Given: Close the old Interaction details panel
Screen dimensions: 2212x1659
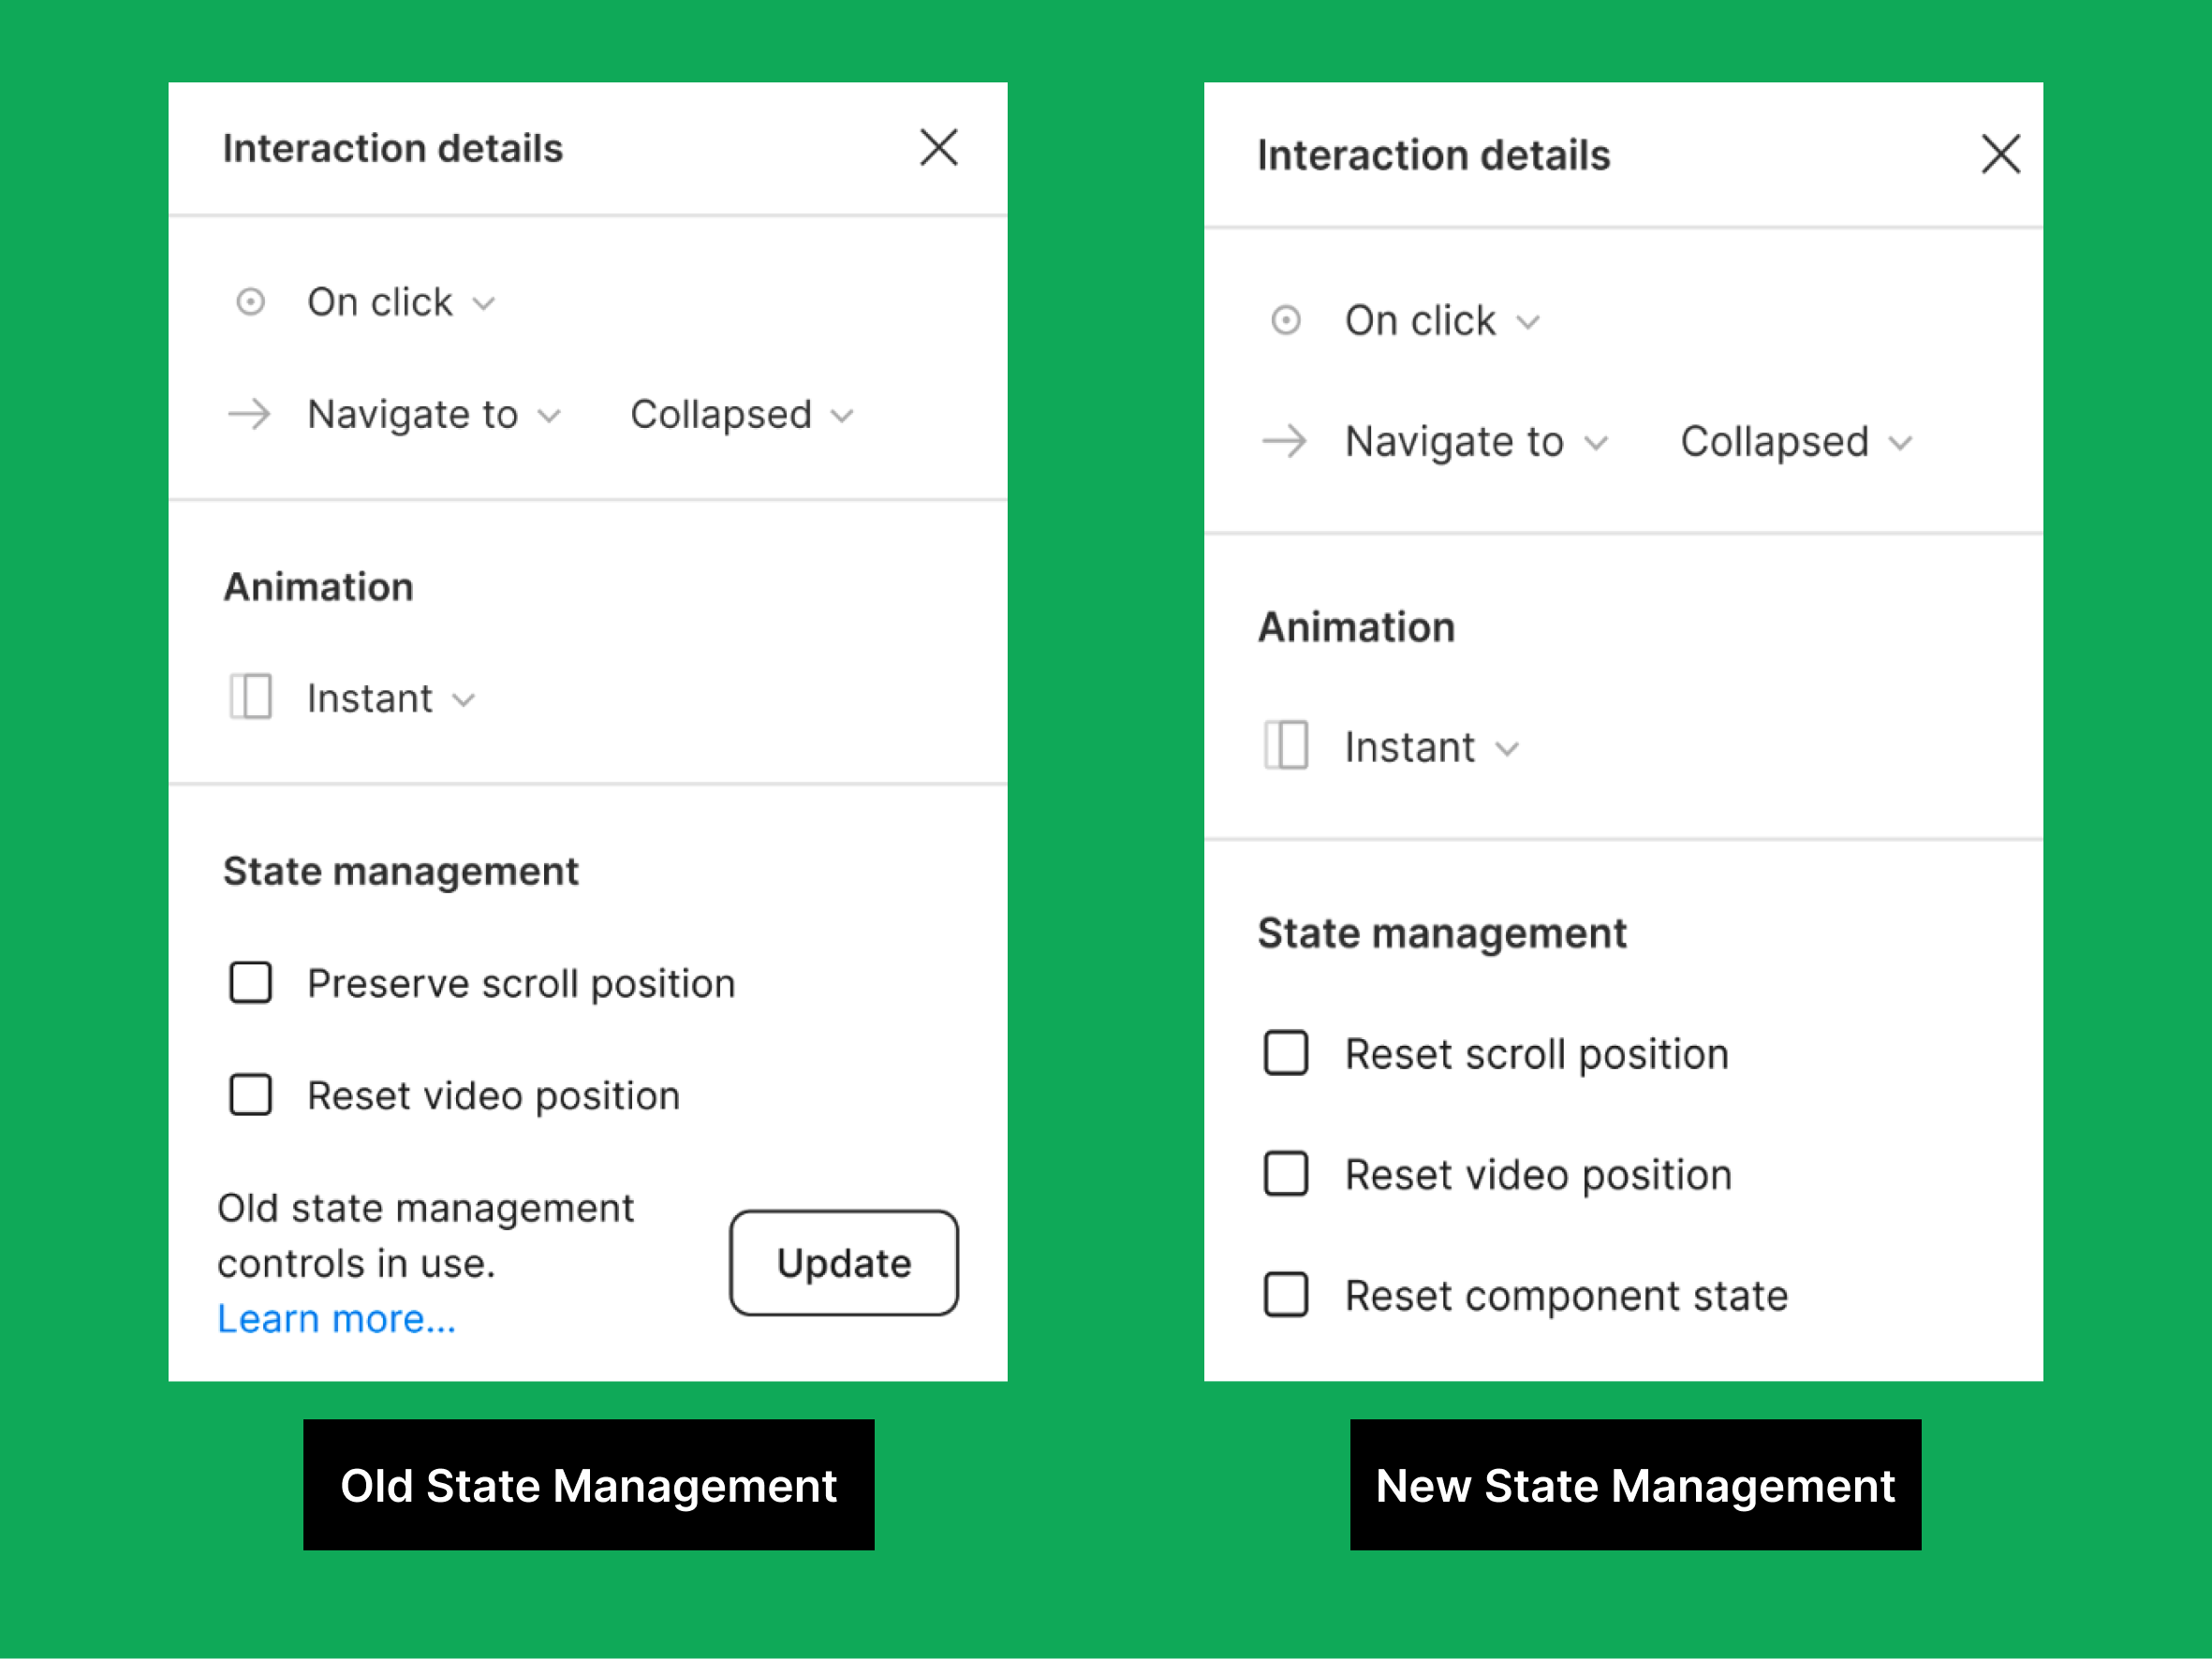Looking at the screenshot, I should tap(938, 147).
